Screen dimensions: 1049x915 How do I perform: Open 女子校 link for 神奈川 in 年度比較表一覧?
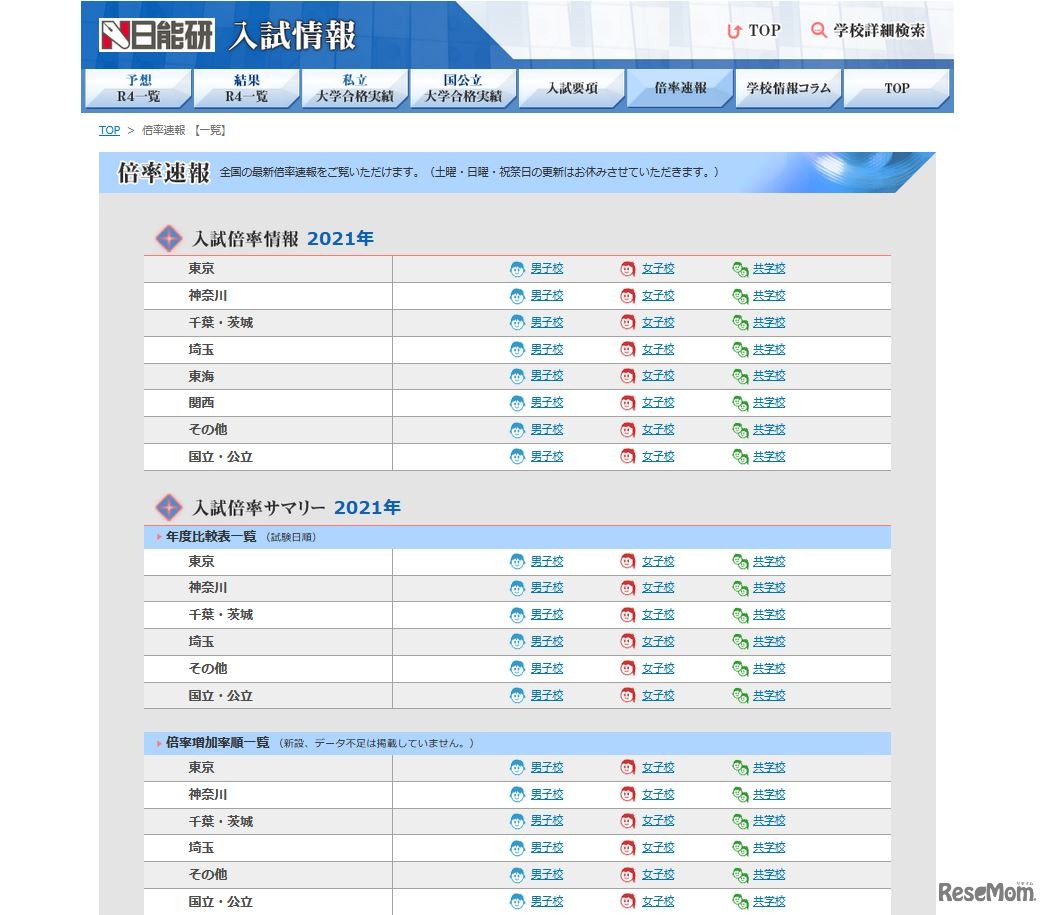point(658,587)
